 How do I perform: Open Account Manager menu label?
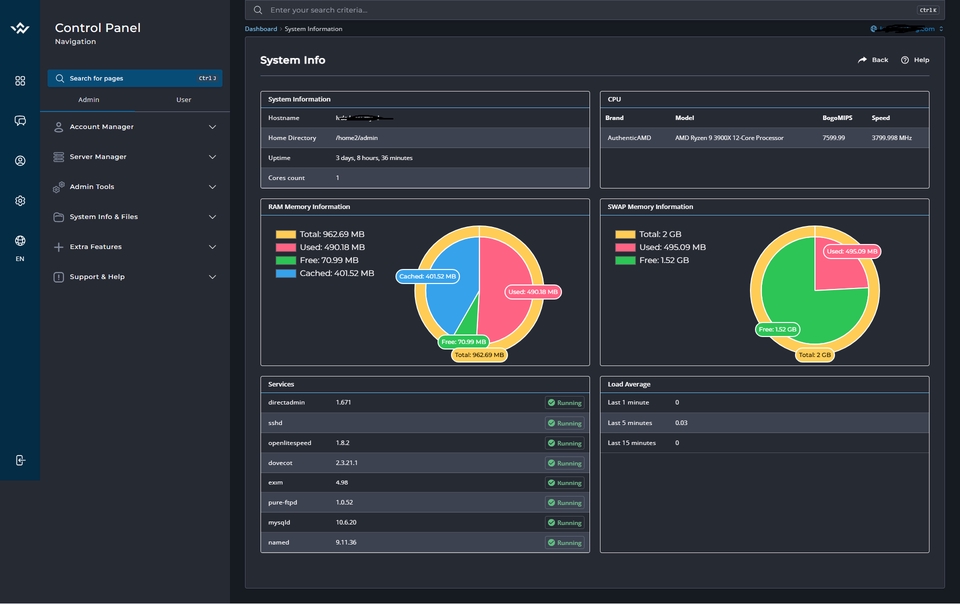click(102, 127)
